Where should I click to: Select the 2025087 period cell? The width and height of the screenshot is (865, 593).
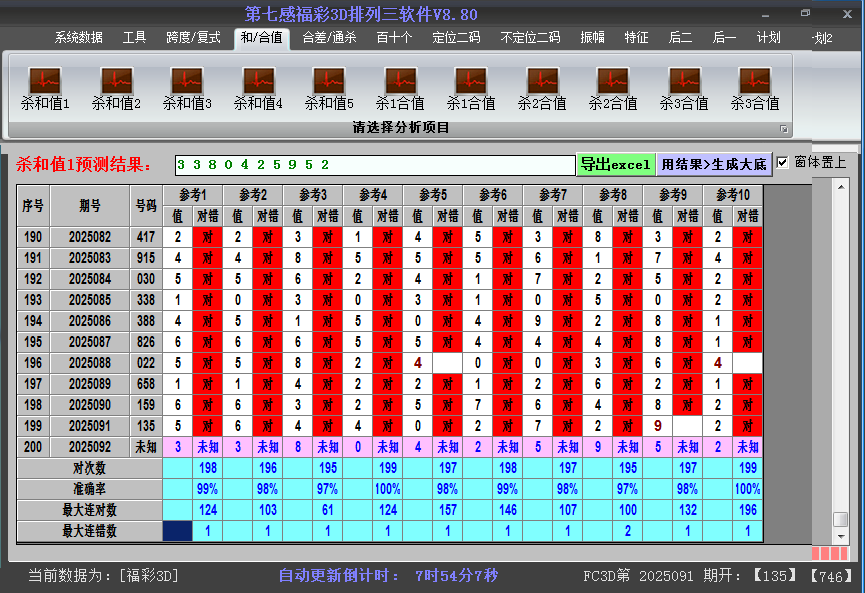pyautogui.click(x=90, y=342)
